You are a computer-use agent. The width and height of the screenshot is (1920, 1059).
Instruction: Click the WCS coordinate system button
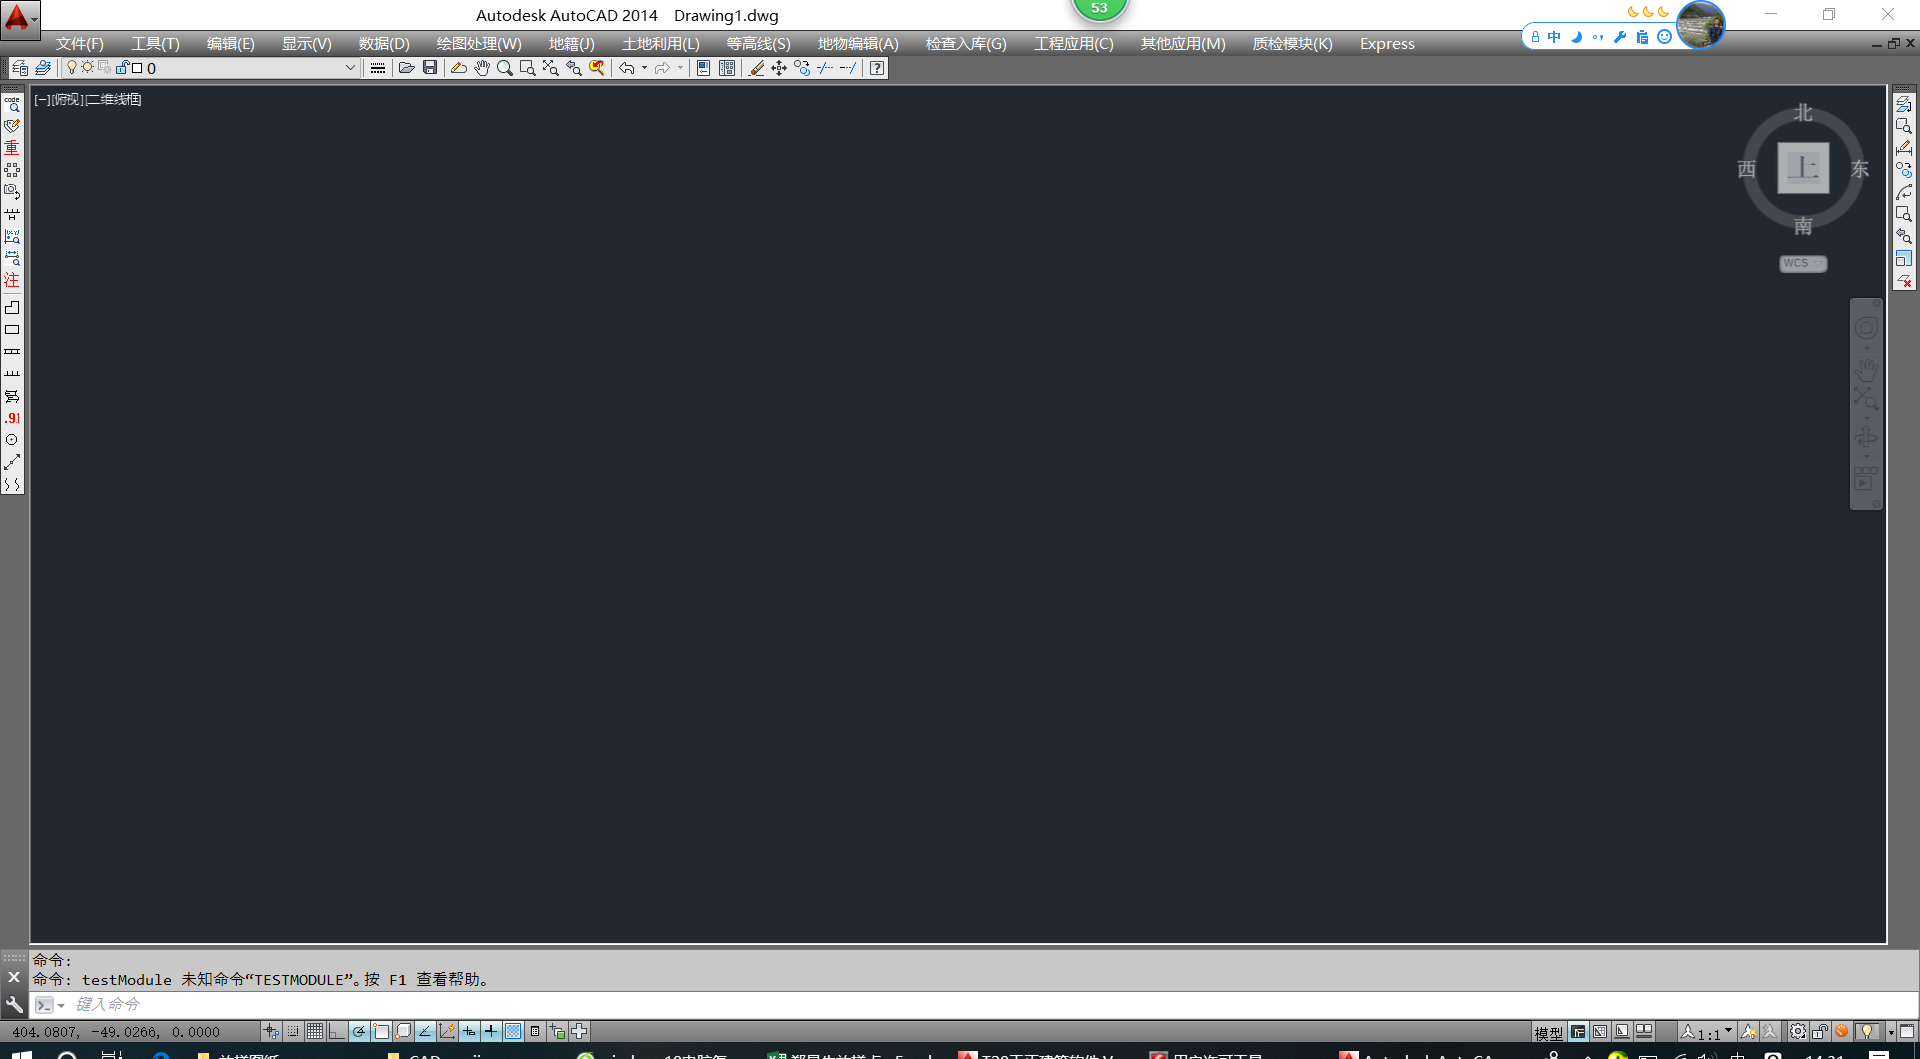(1802, 264)
